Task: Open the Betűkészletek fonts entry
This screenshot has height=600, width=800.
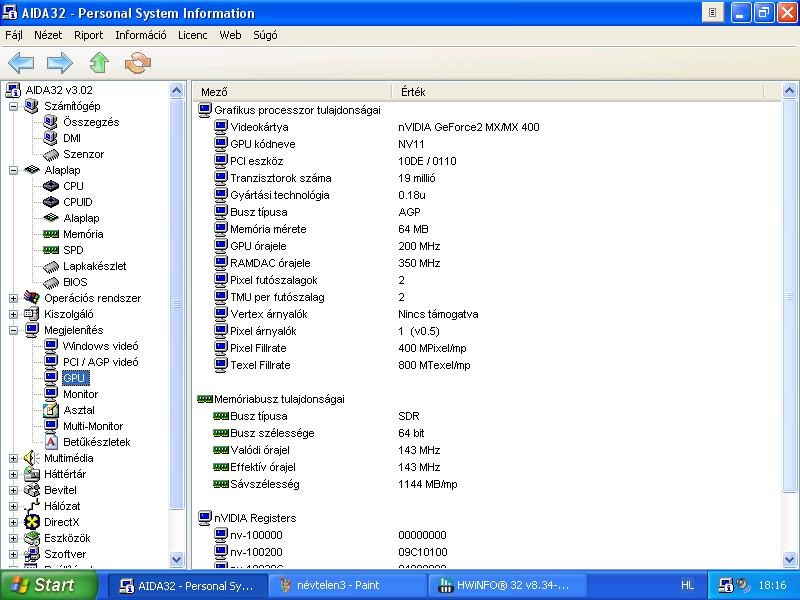Action: (x=96, y=442)
